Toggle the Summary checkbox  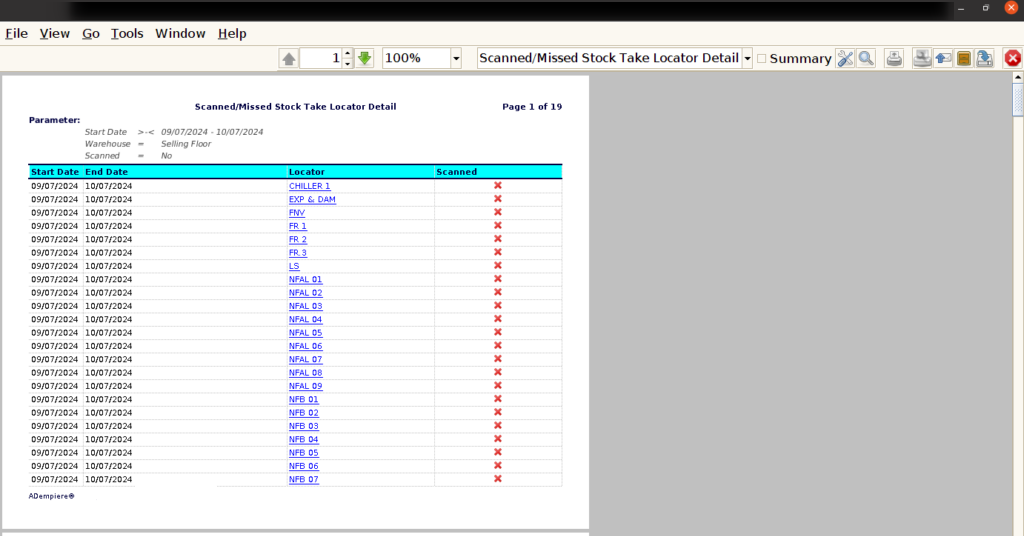761,58
